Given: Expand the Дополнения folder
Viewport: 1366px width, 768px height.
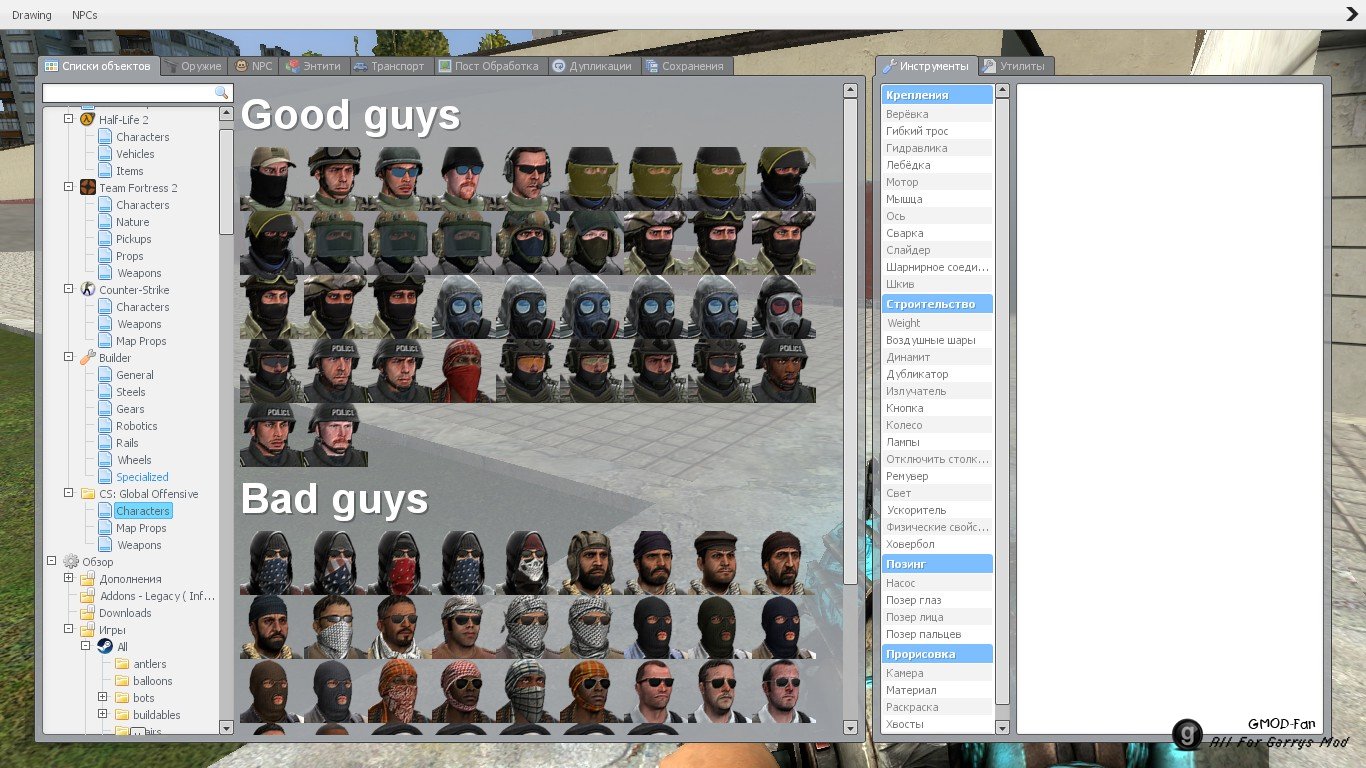Looking at the screenshot, I should [69, 578].
